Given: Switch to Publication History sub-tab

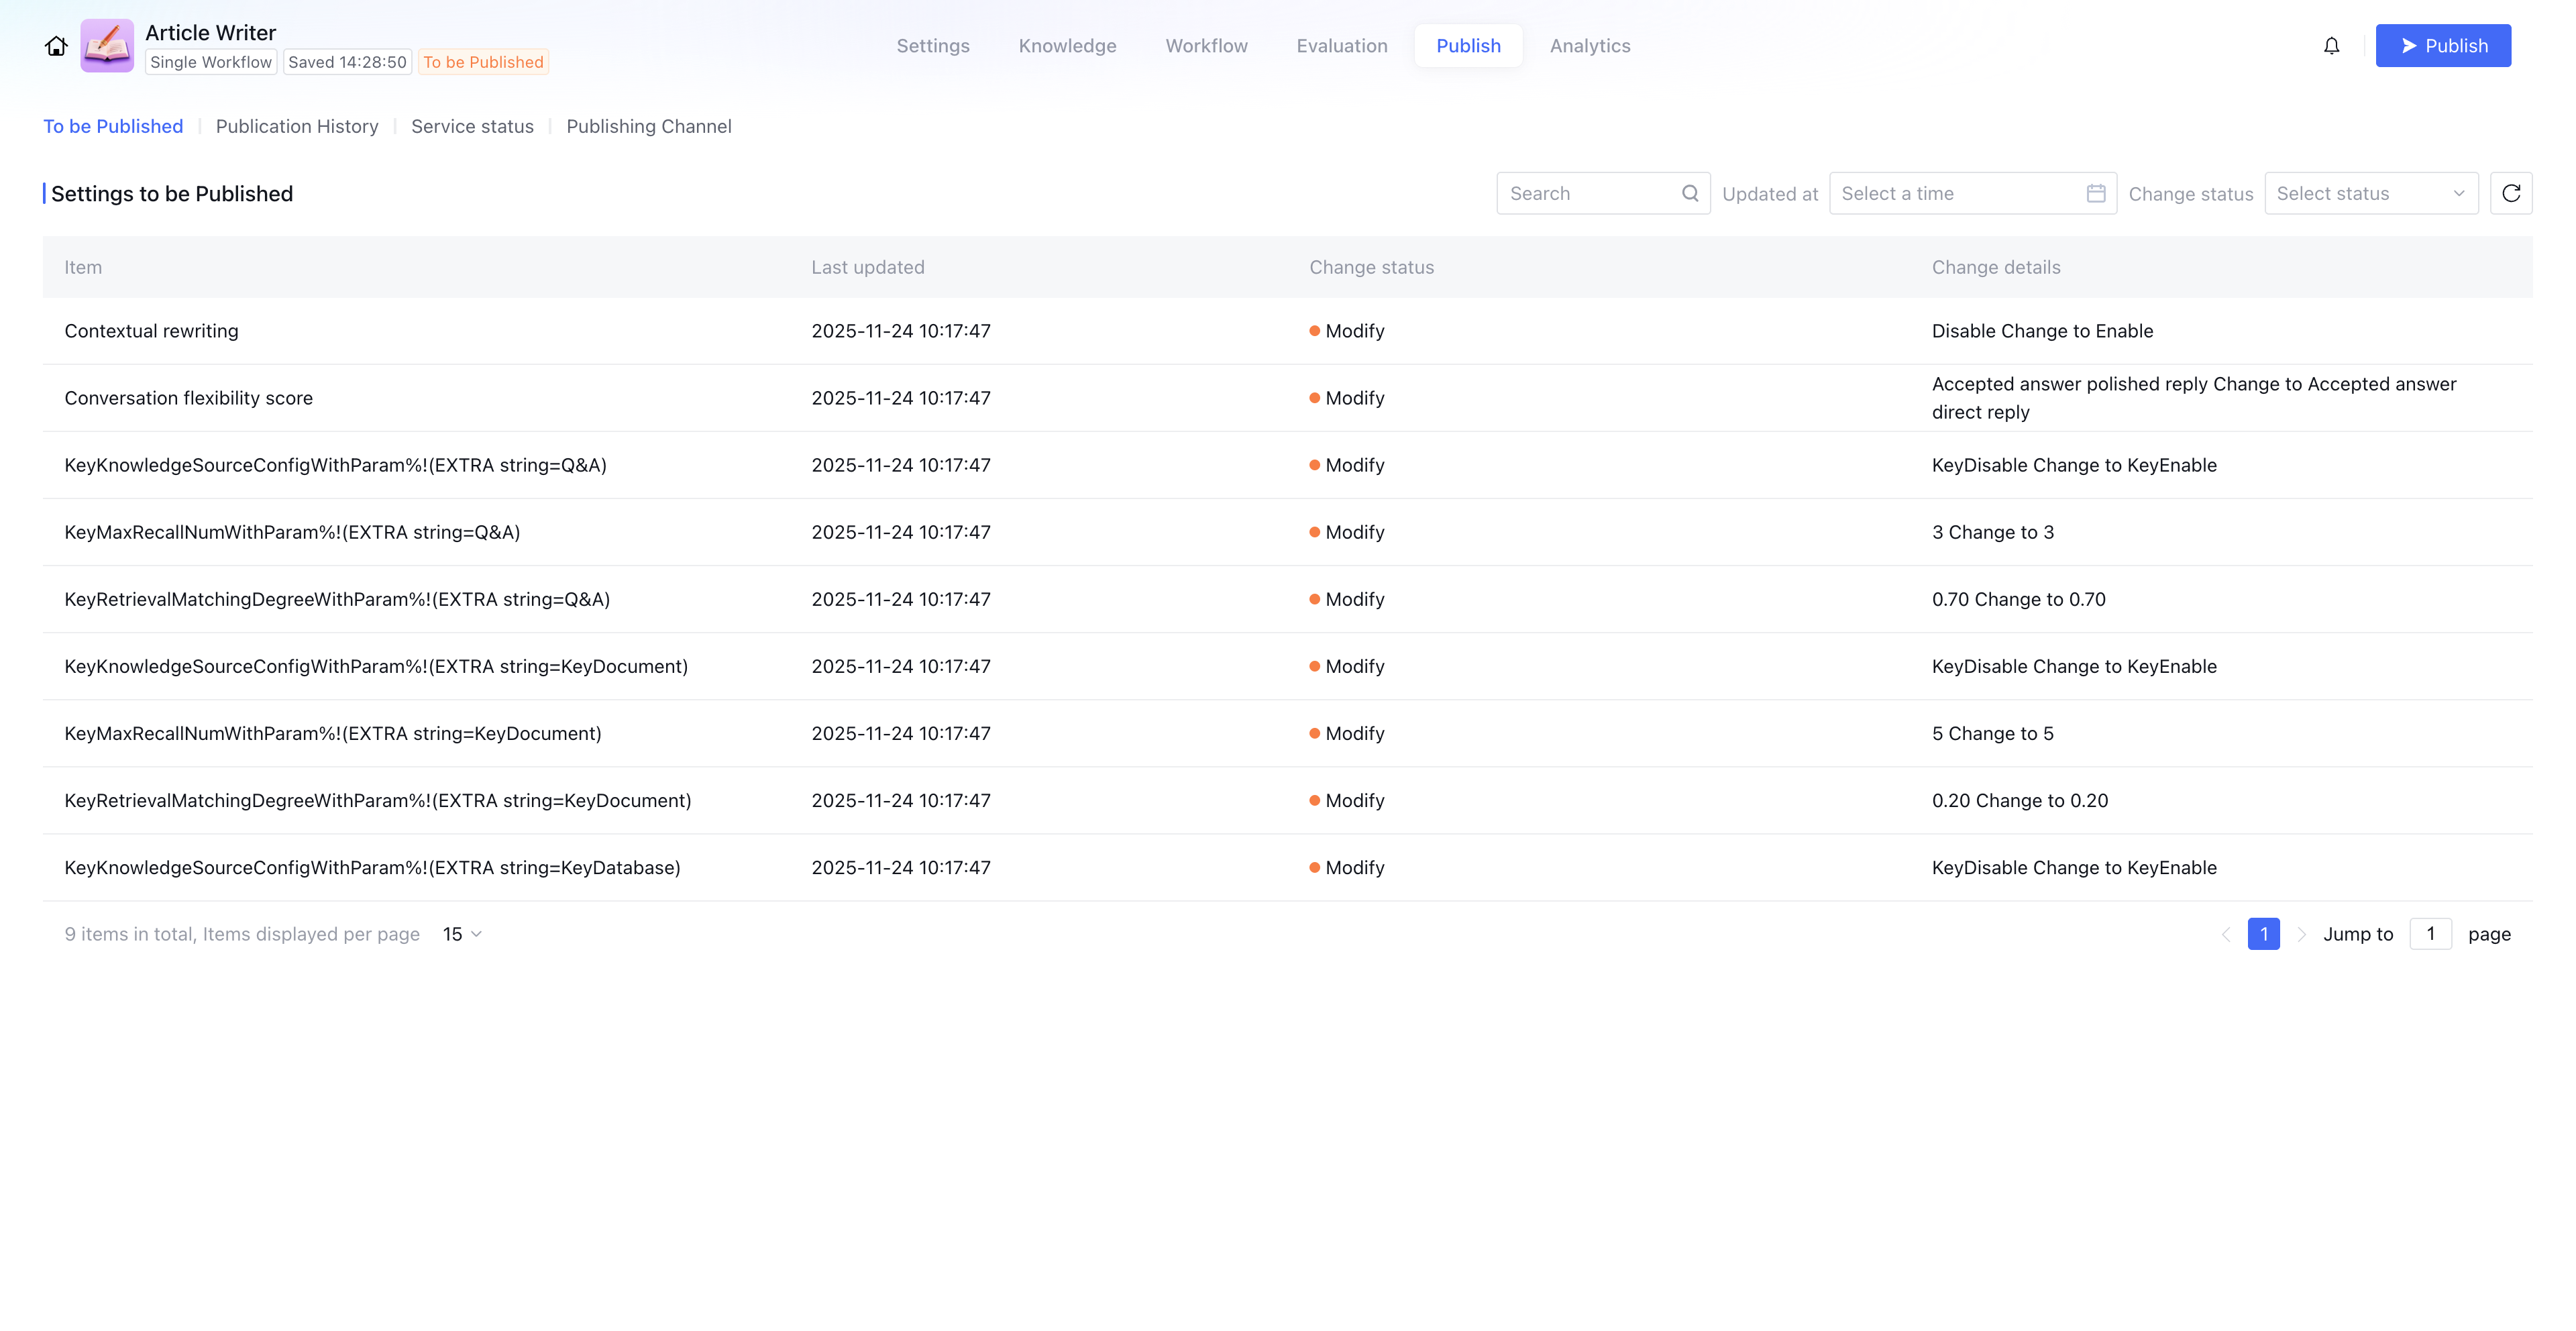Looking at the screenshot, I should coord(297,126).
